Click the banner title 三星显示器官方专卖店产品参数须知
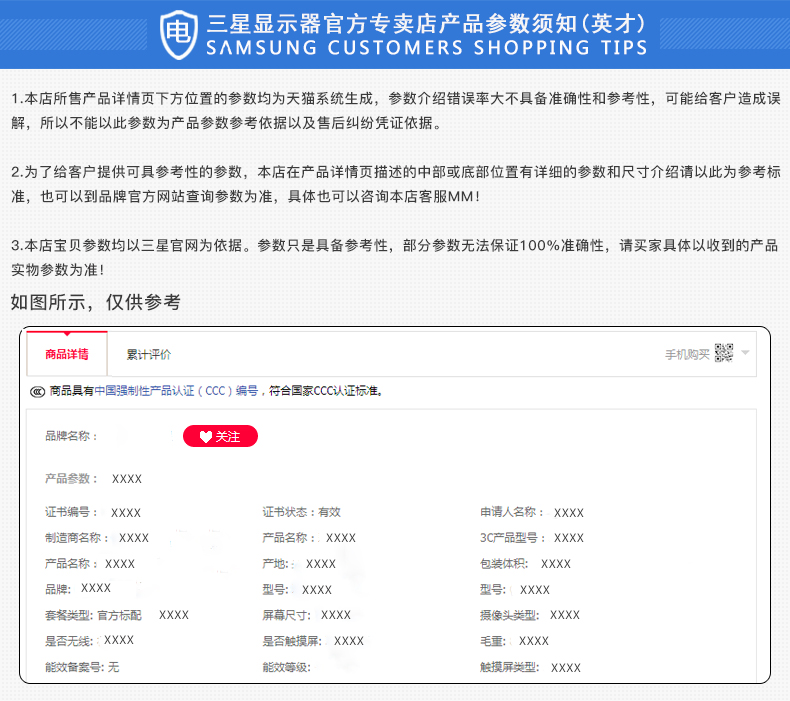Image resolution: width=790 pixels, height=701 pixels. point(425,23)
